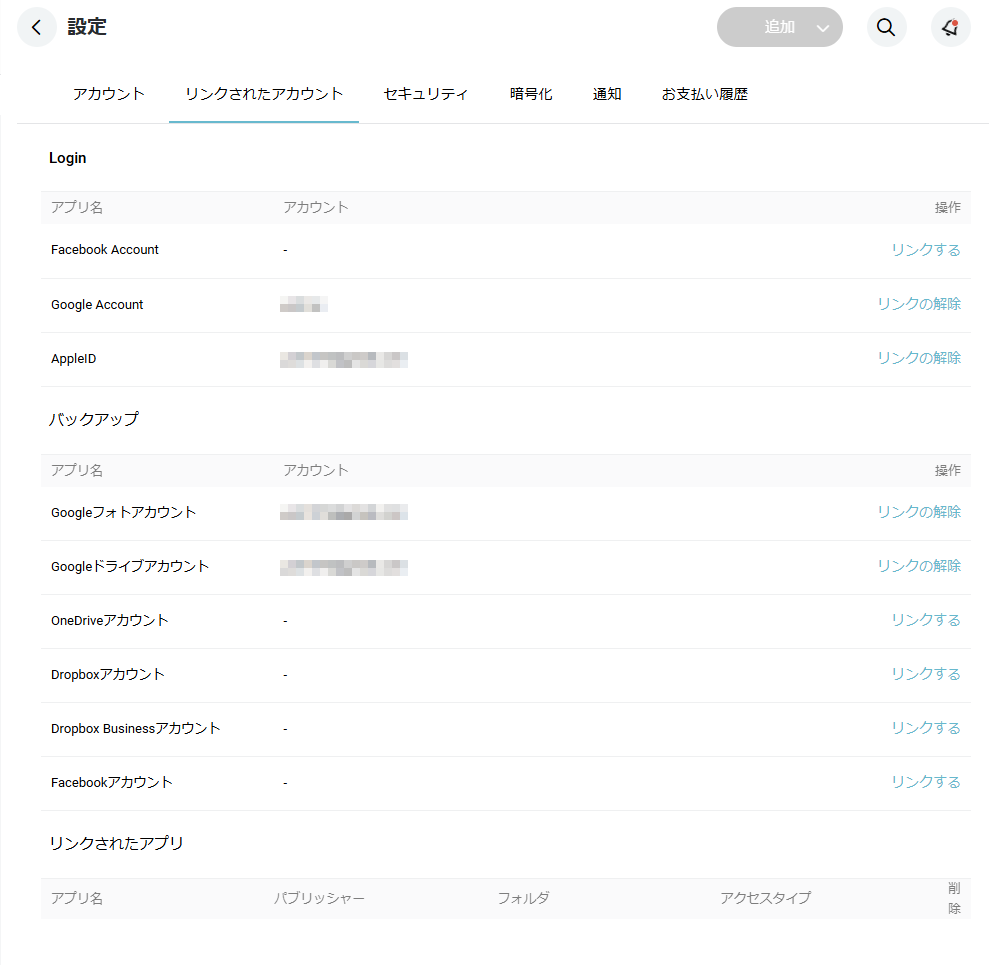The width and height of the screenshot is (989, 965).
Task: Unlink the Google Account login
Action: tap(918, 304)
